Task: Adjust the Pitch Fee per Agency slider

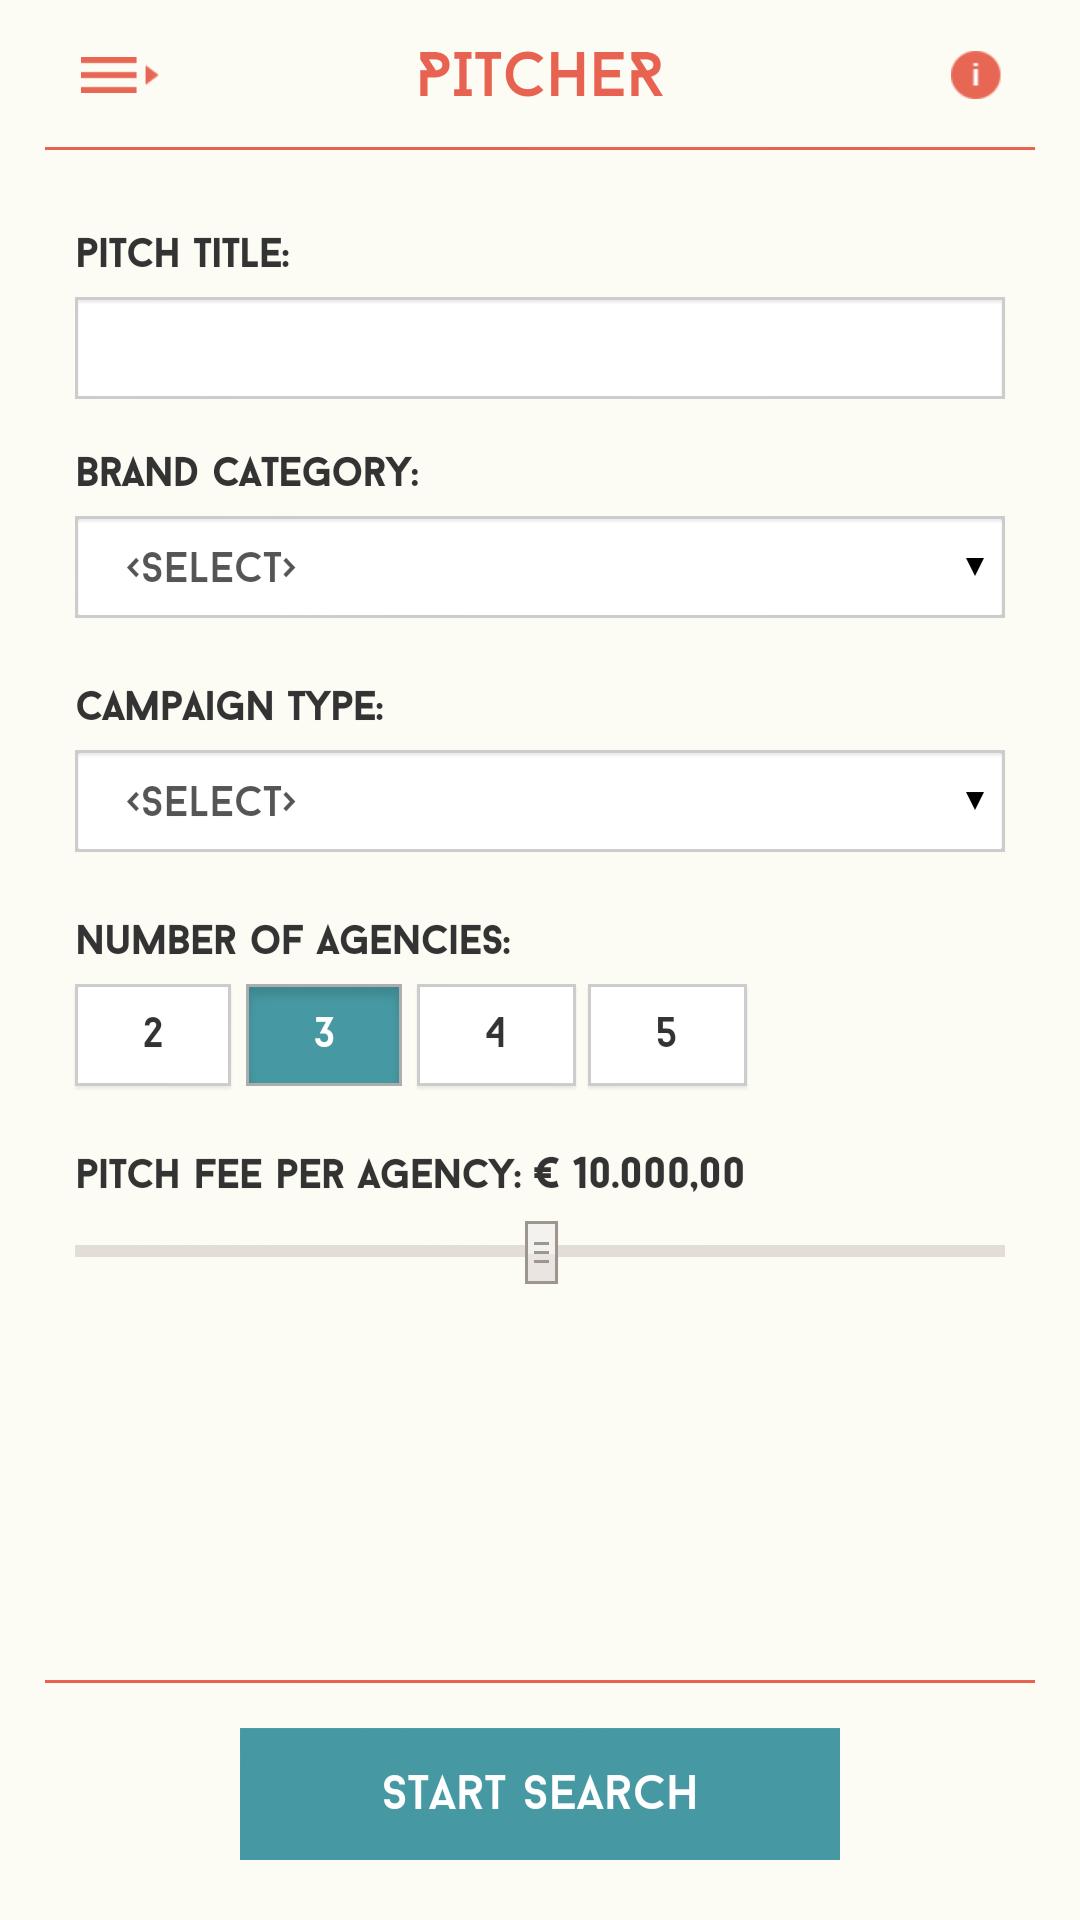Action: tap(540, 1248)
